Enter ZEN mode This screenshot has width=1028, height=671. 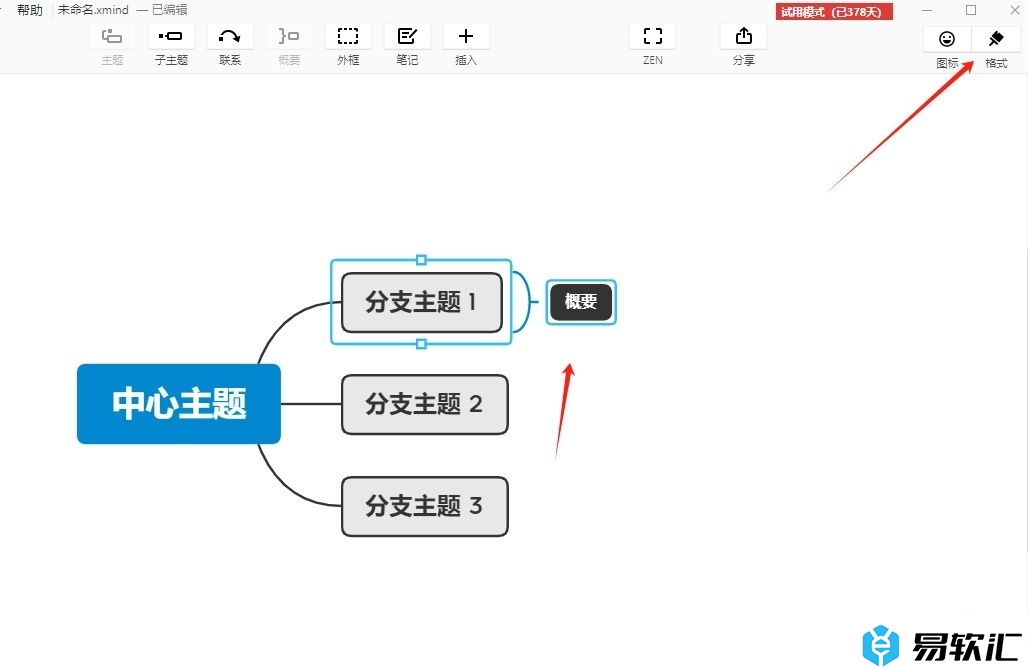tap(652, 37)
